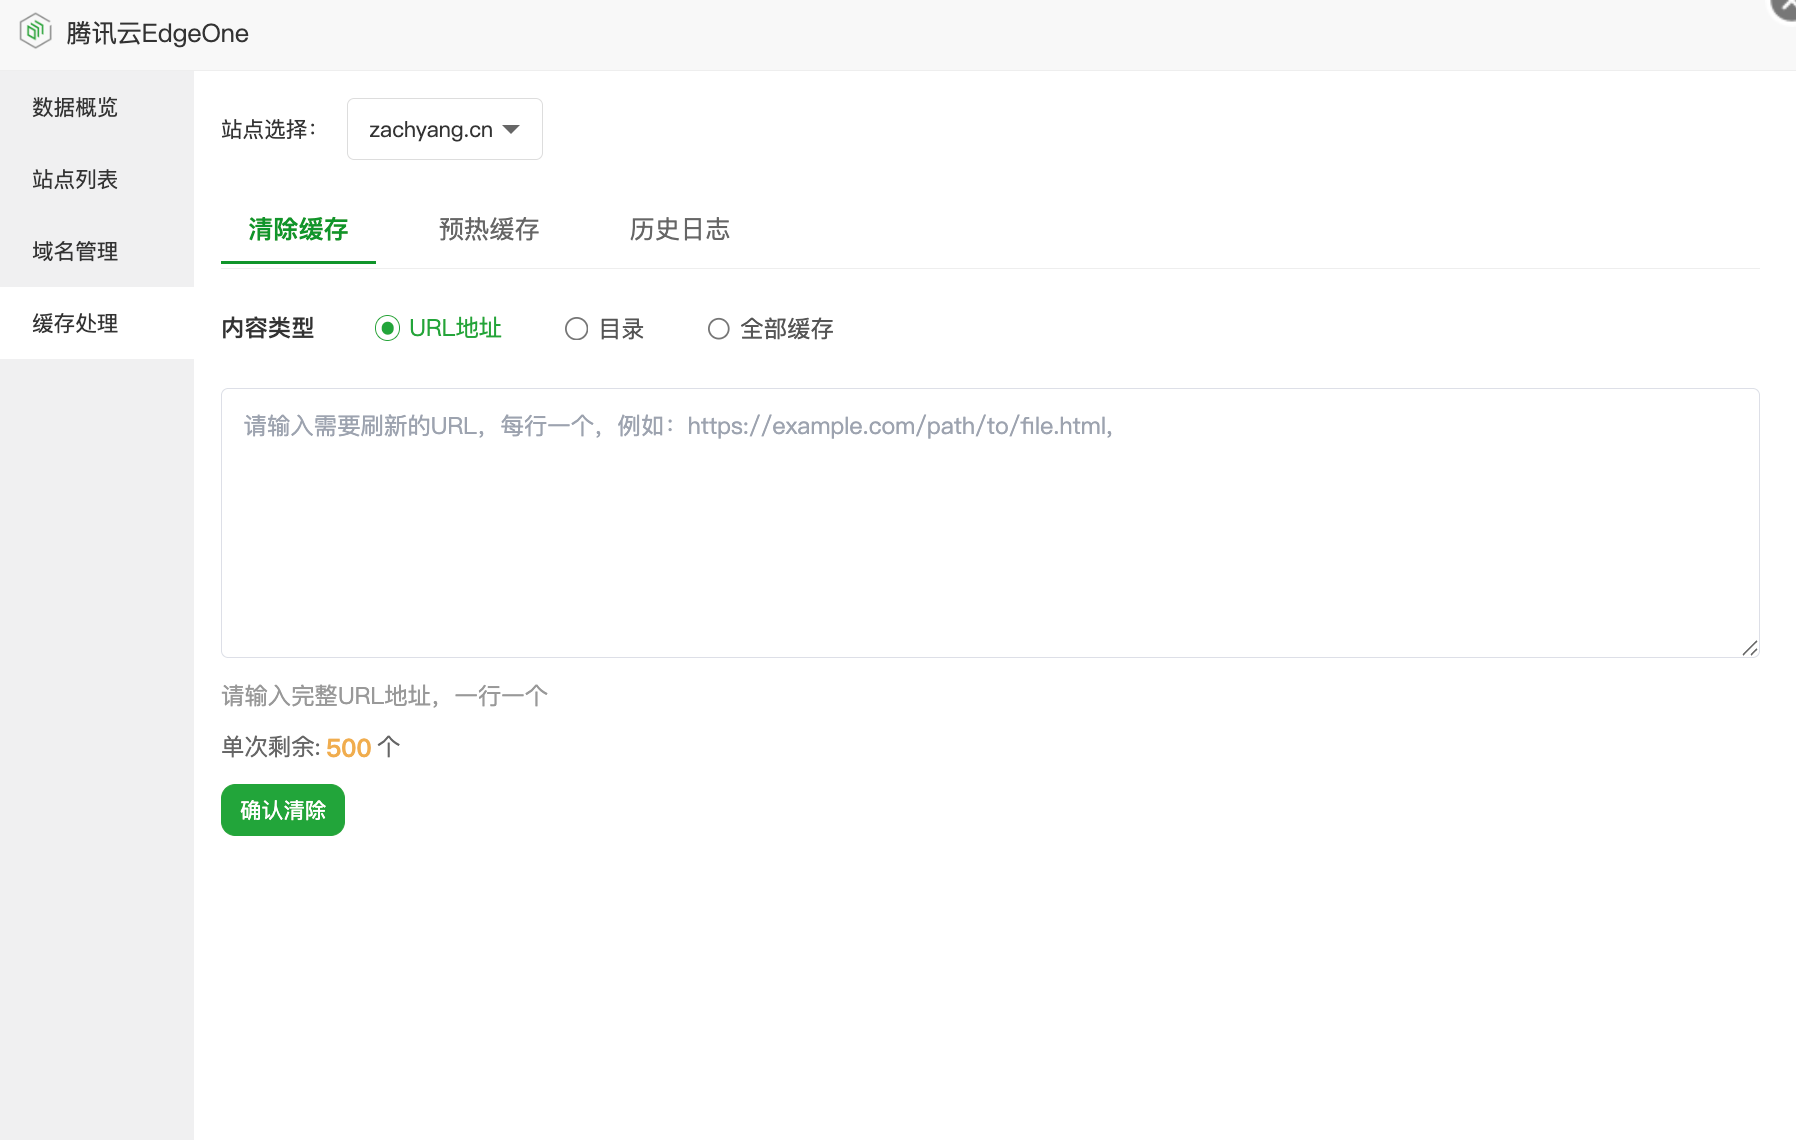Screen dimensions: 1796x1140
Task: Select the 全部缓存 radio option
Action: [719, 329]
